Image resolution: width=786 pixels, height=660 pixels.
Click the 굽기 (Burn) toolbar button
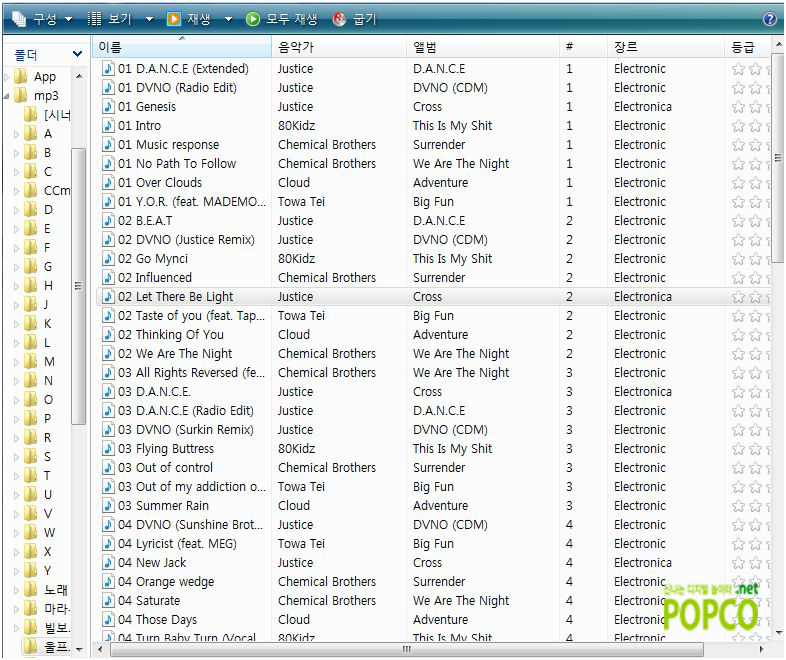click(354, 20)
